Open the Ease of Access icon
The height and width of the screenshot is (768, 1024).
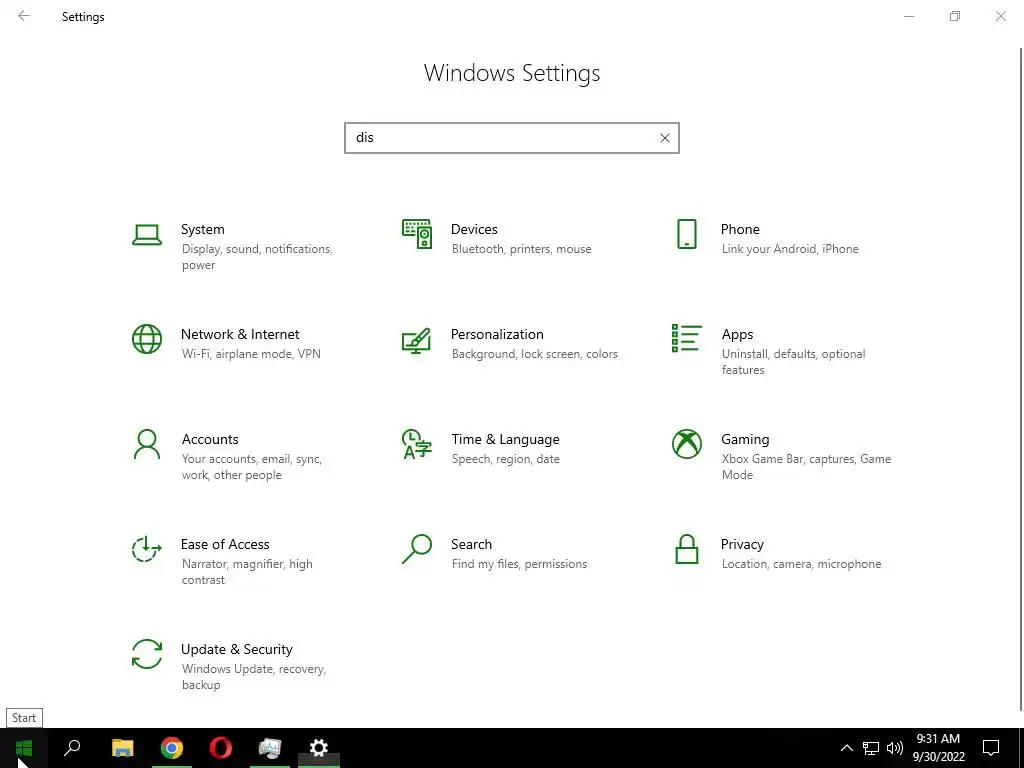147,549
